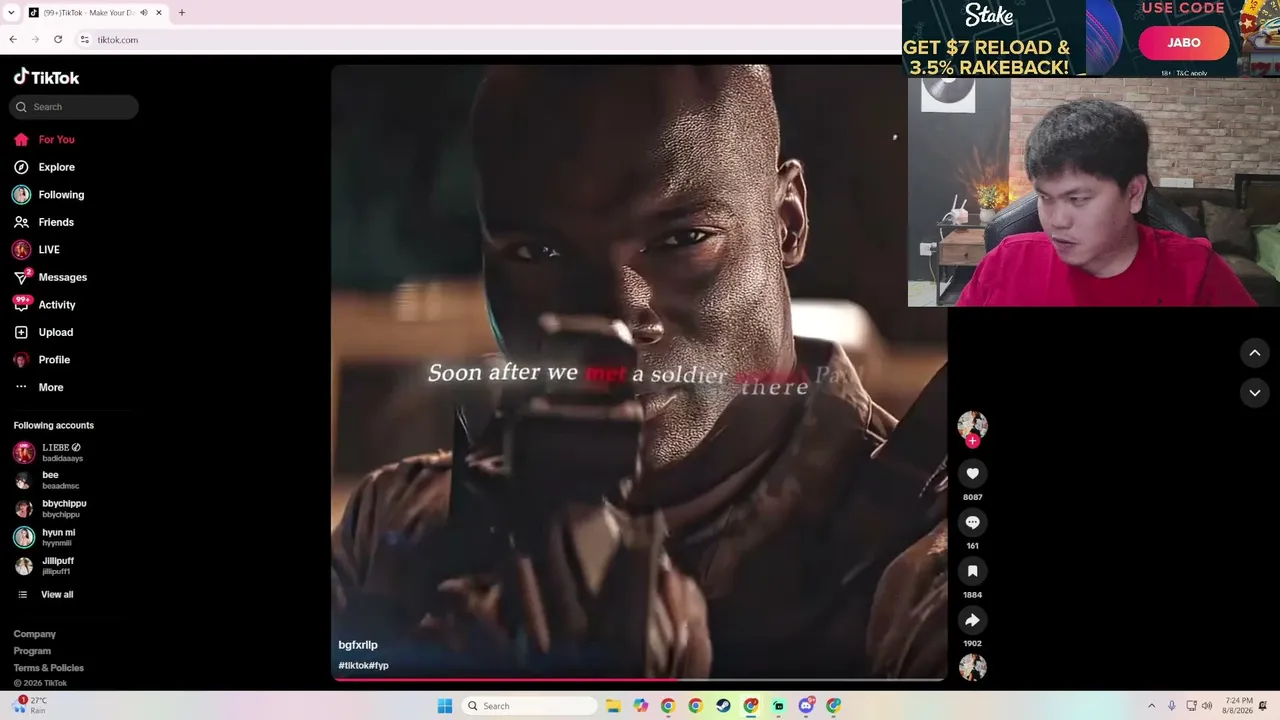Open the network status tray icon
The width and height of the screenshot is (1280, 720).
coord(1190,706)
